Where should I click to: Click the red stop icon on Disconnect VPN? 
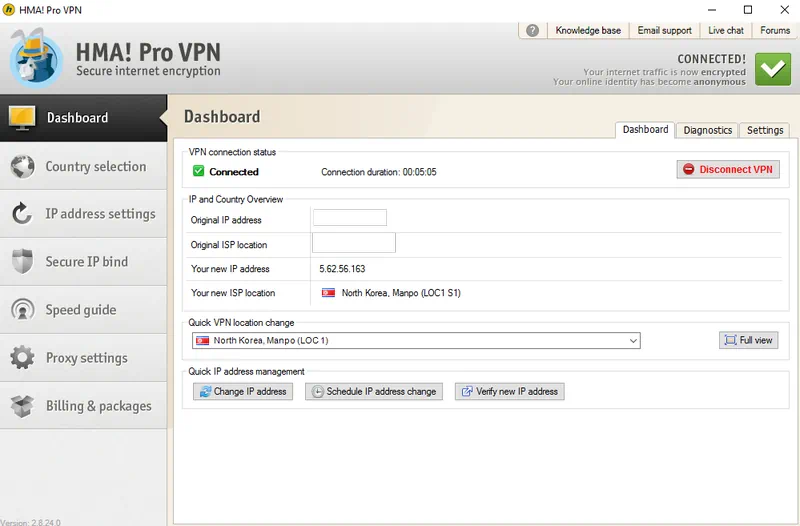coord(688,169)
